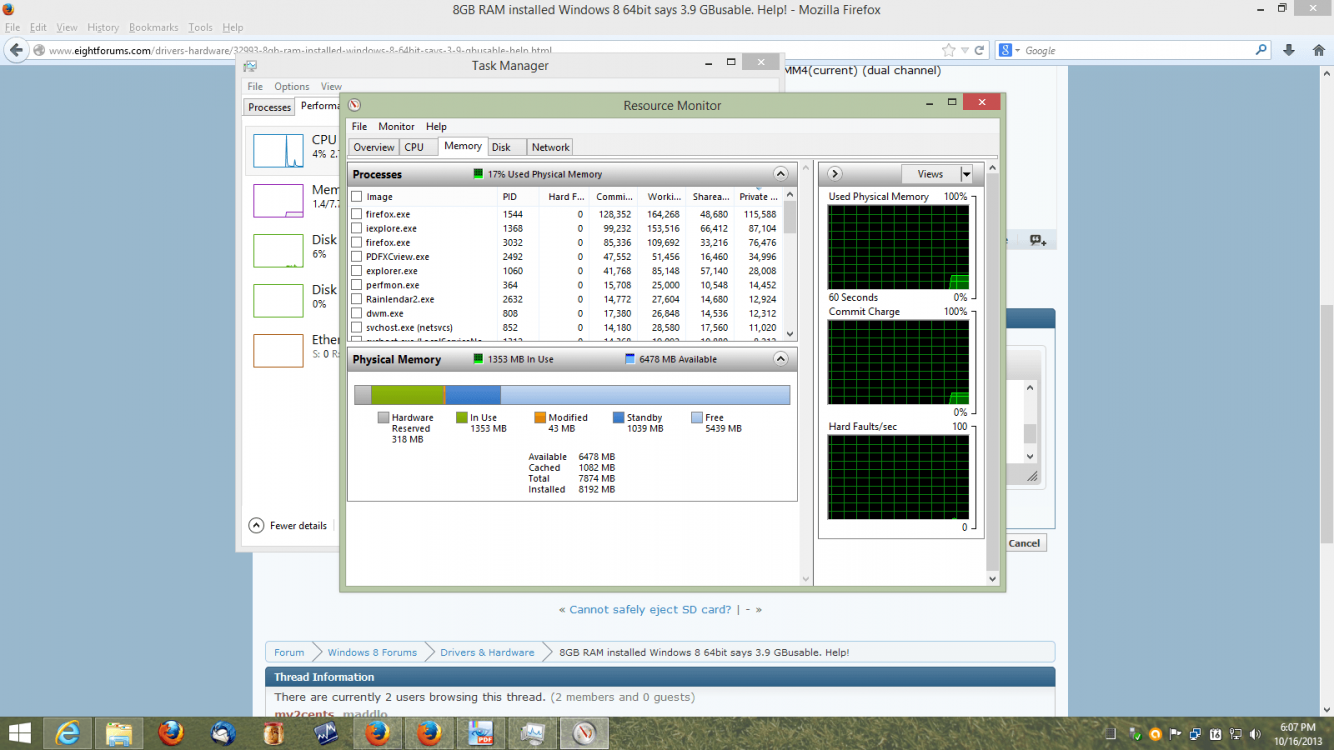1334x750 pixels.
Task: Click the Resource Monitor title bar icon
Action: point(354,105)
